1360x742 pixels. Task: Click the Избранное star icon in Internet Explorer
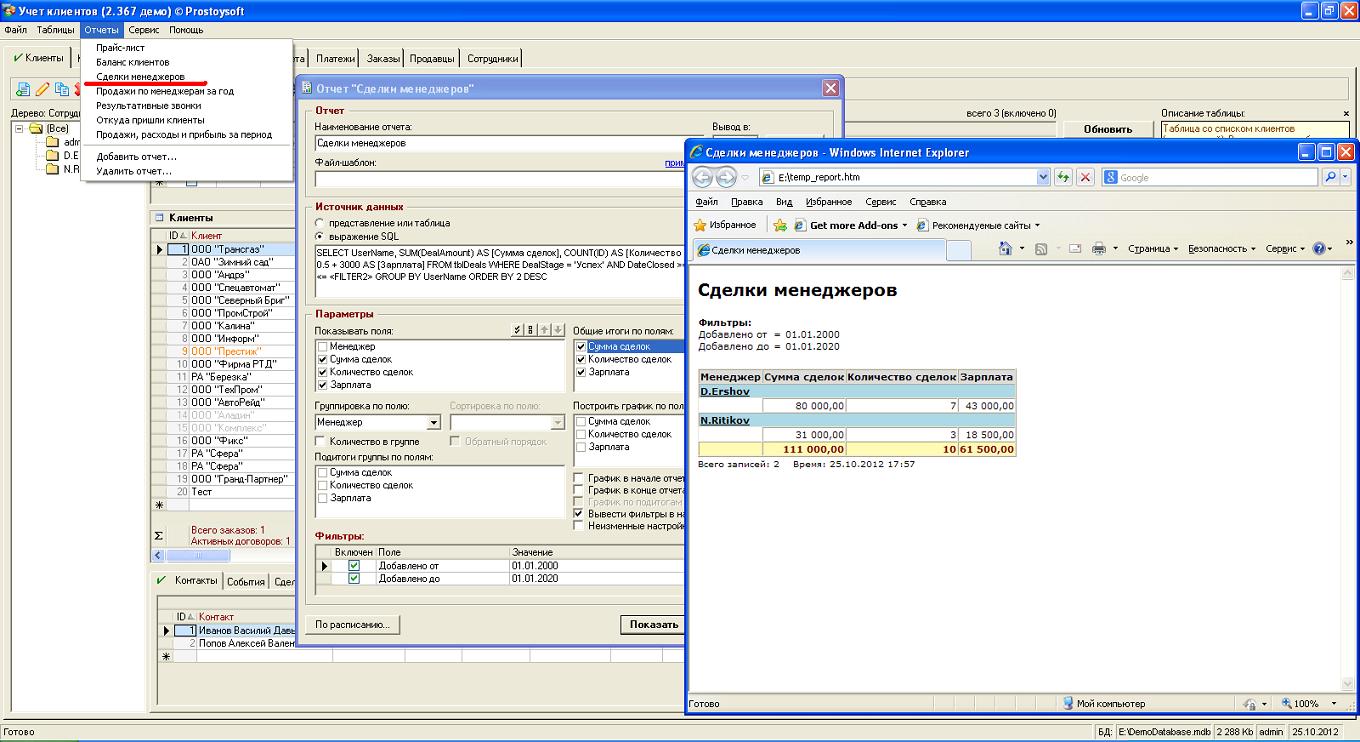[700, 225]
